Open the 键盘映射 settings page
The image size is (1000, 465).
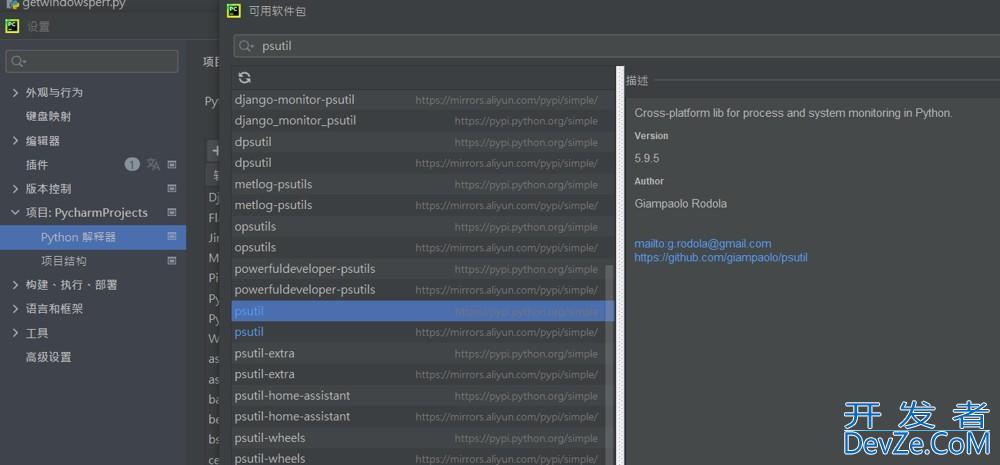(x=48, y=117)
